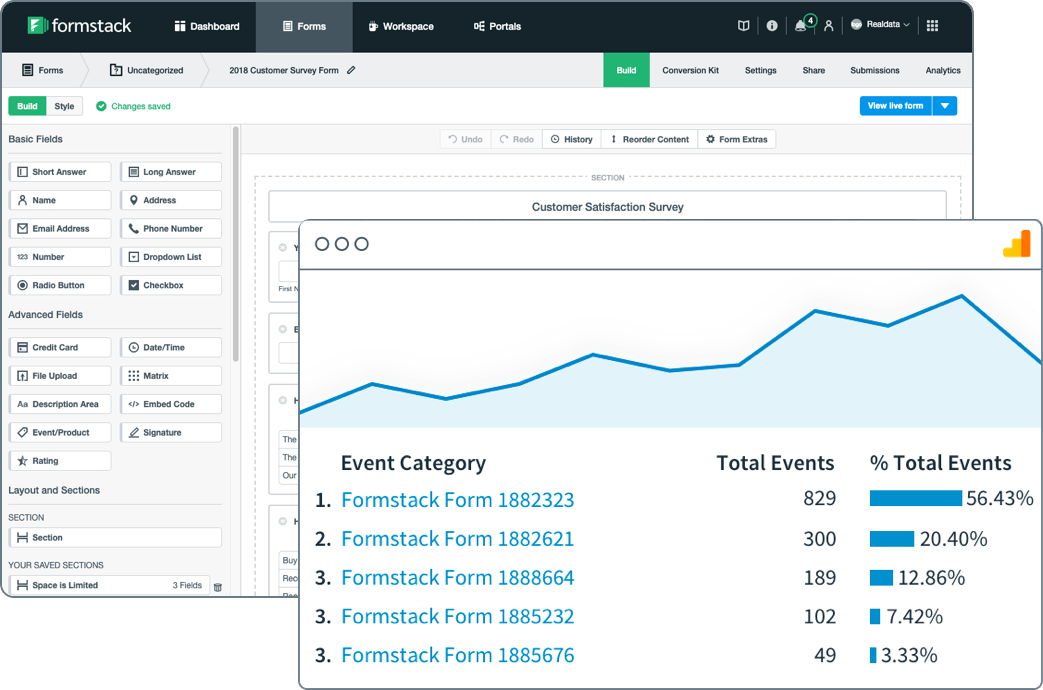Image resolution: width=1043 pixels, height=690 pixels.
Task: Add a new Section layout element
Action: pyautogui.click(x=115, y=538)
